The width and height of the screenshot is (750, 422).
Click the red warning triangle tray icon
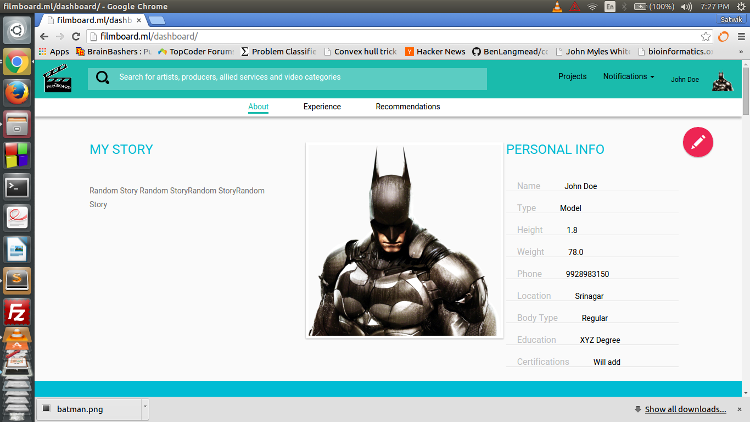click(574, 6)
